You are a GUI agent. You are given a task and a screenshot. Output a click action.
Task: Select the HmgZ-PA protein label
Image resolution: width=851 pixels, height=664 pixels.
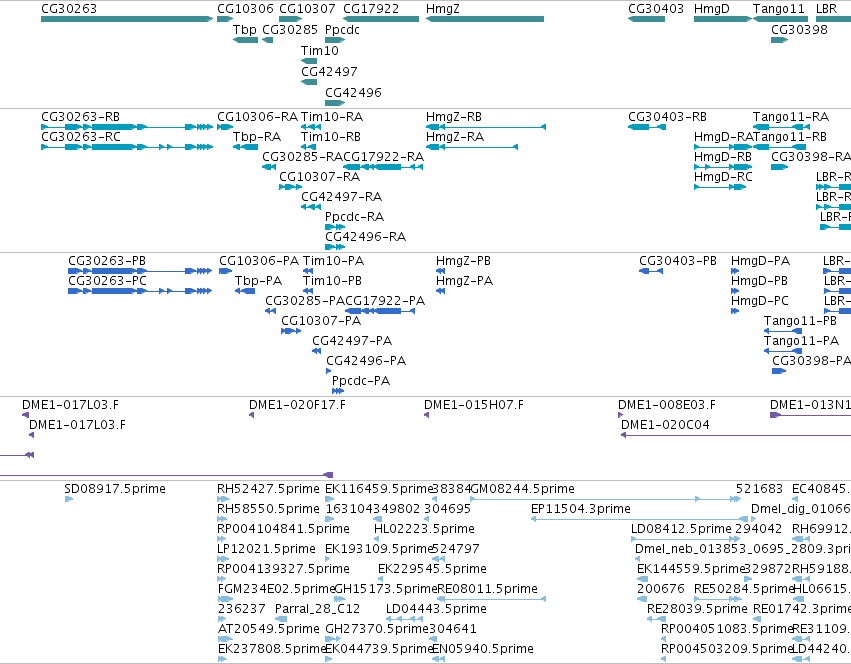pyautogui.click(x=465, y=281)
